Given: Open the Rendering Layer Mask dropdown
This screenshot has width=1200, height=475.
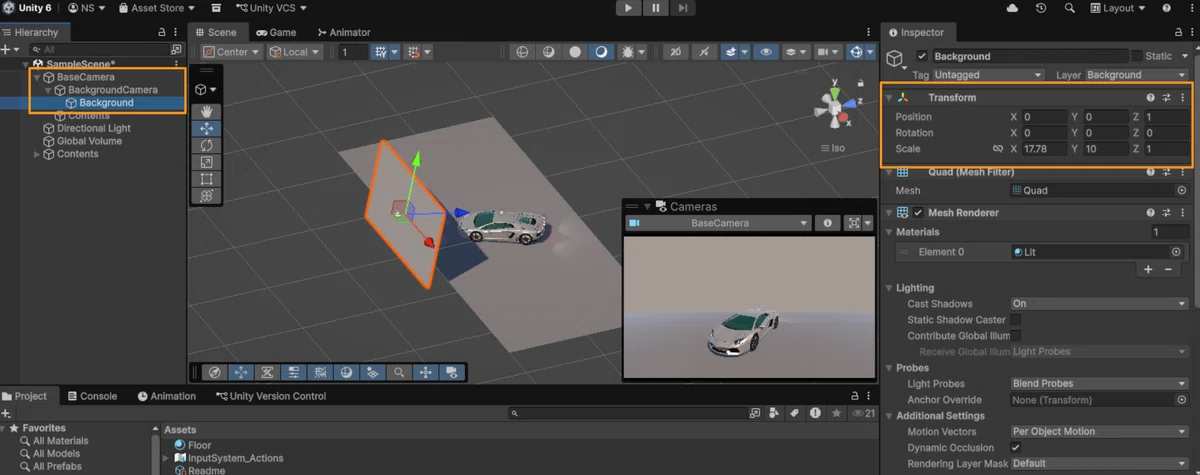Looking at the screenshot, I should (1099, 464).
